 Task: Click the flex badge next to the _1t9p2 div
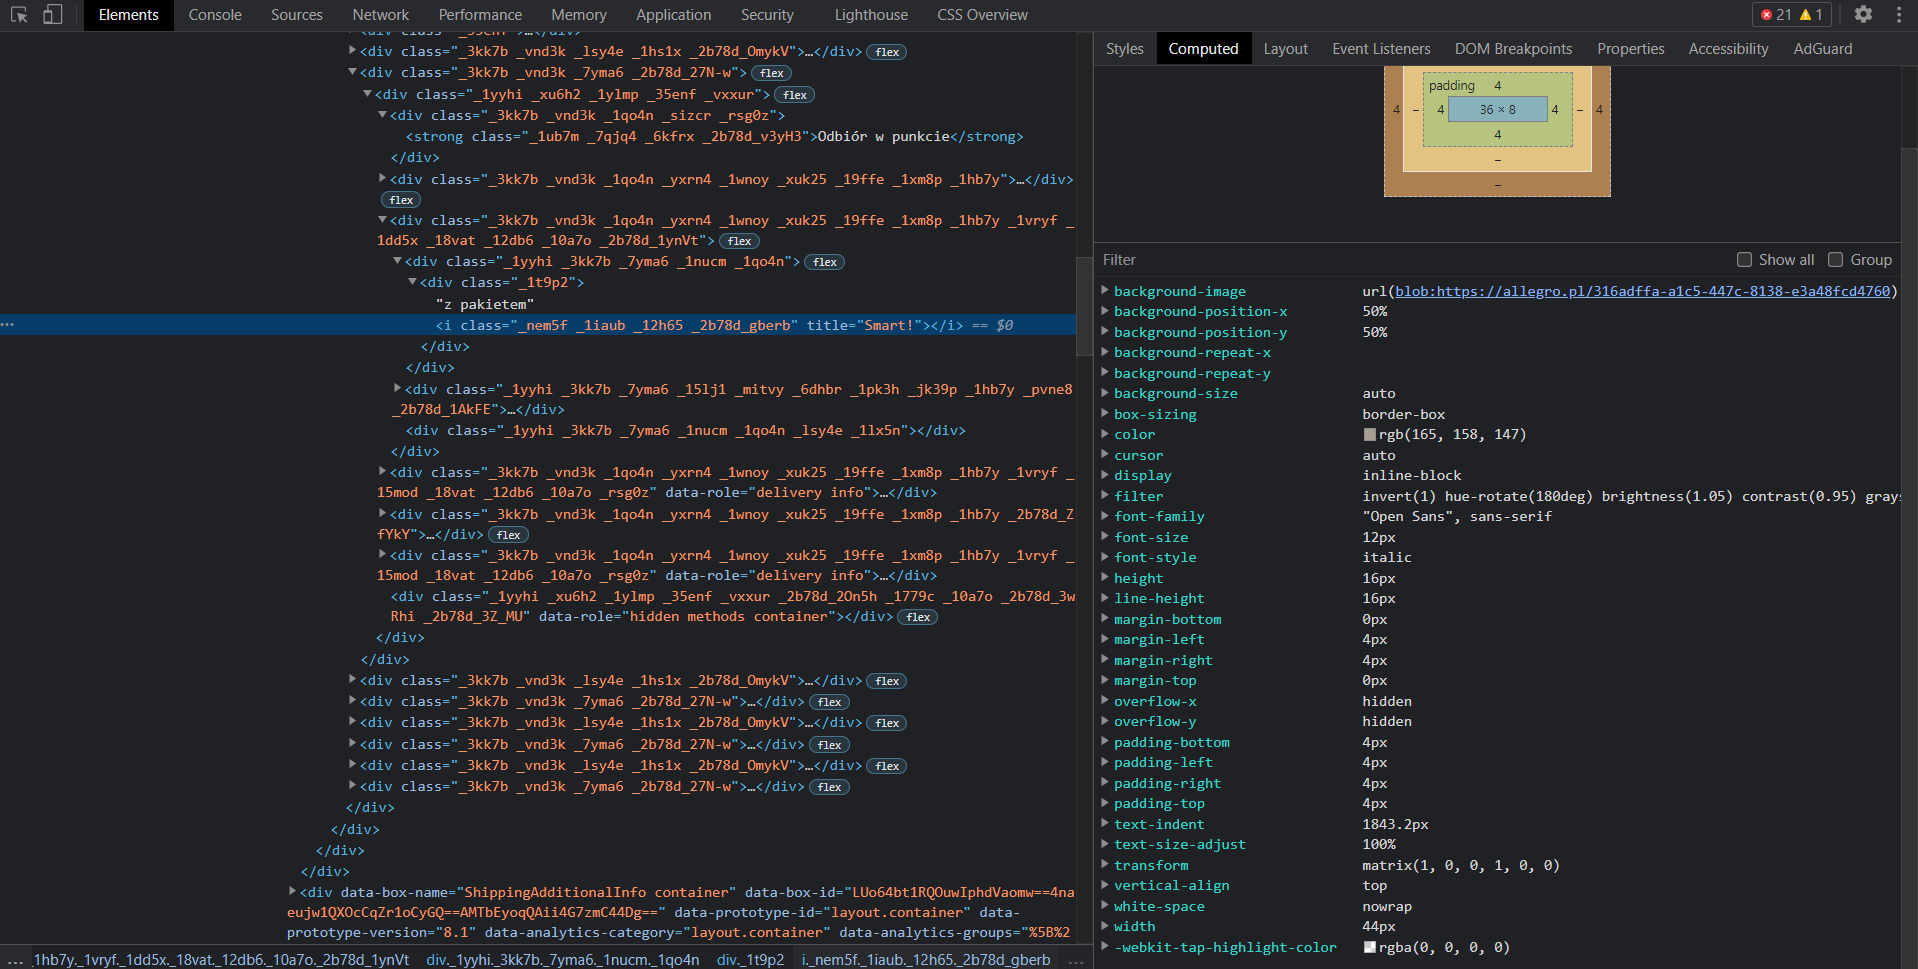tap(824, 262)
